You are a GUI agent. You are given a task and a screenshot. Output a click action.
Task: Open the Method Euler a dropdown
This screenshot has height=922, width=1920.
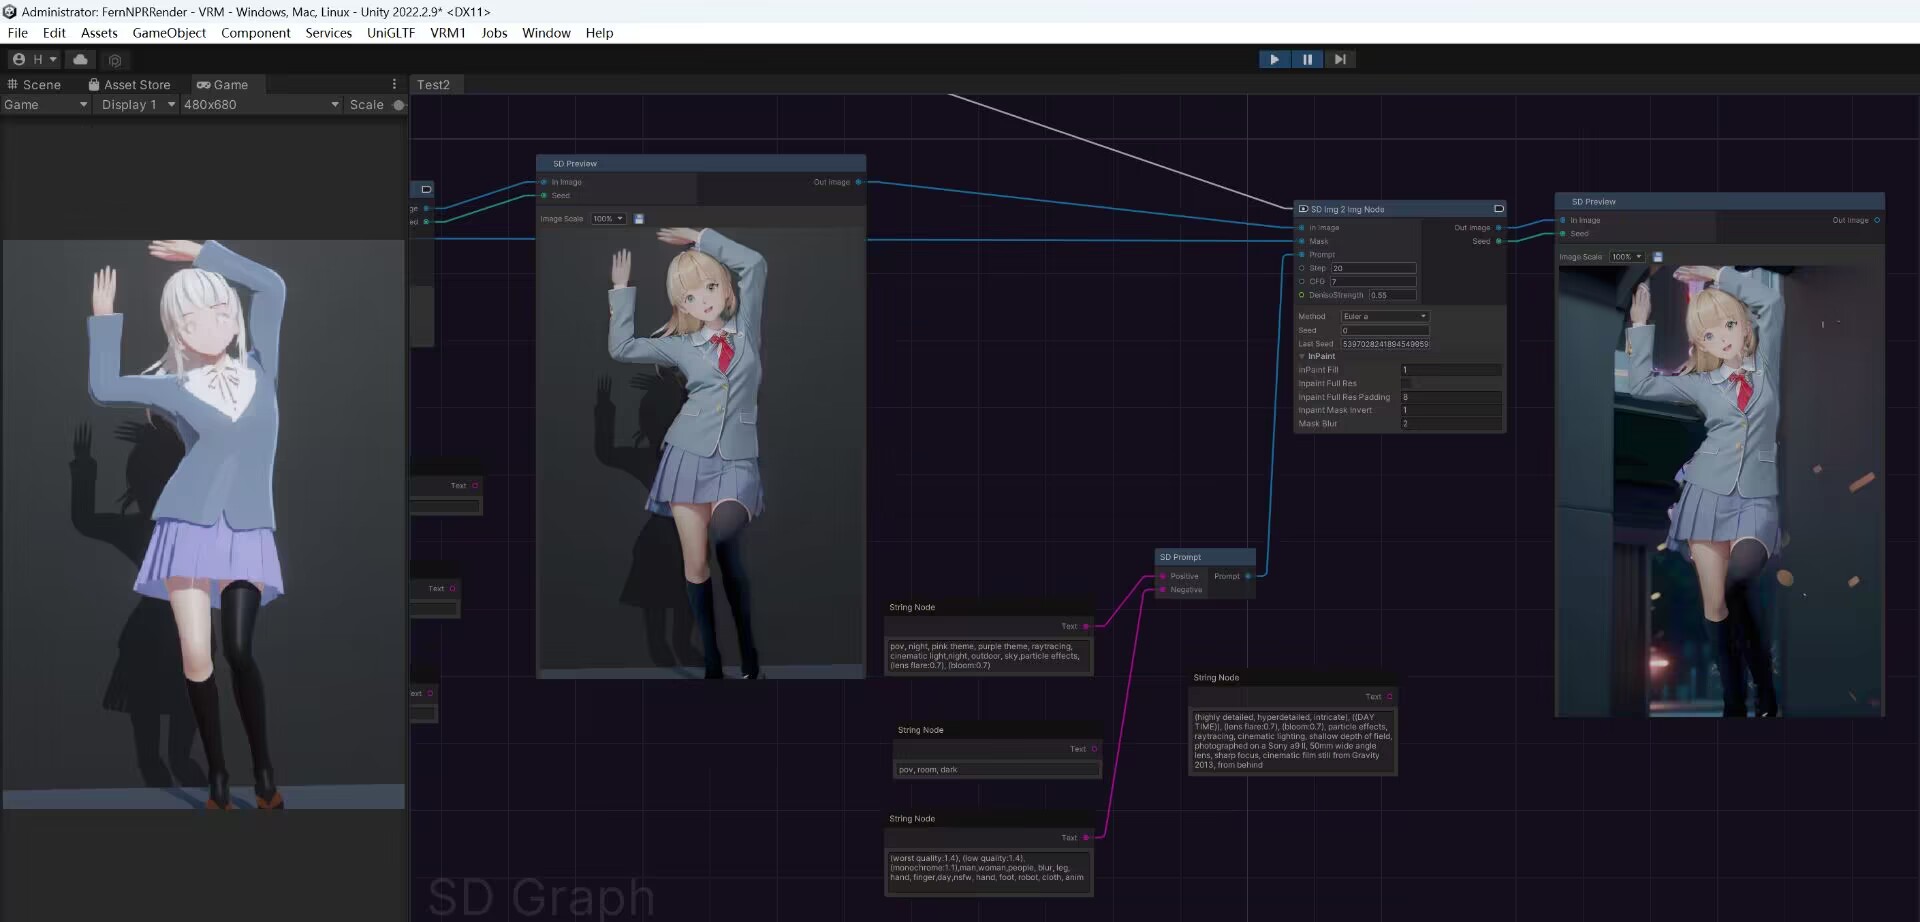(1384, 316)
